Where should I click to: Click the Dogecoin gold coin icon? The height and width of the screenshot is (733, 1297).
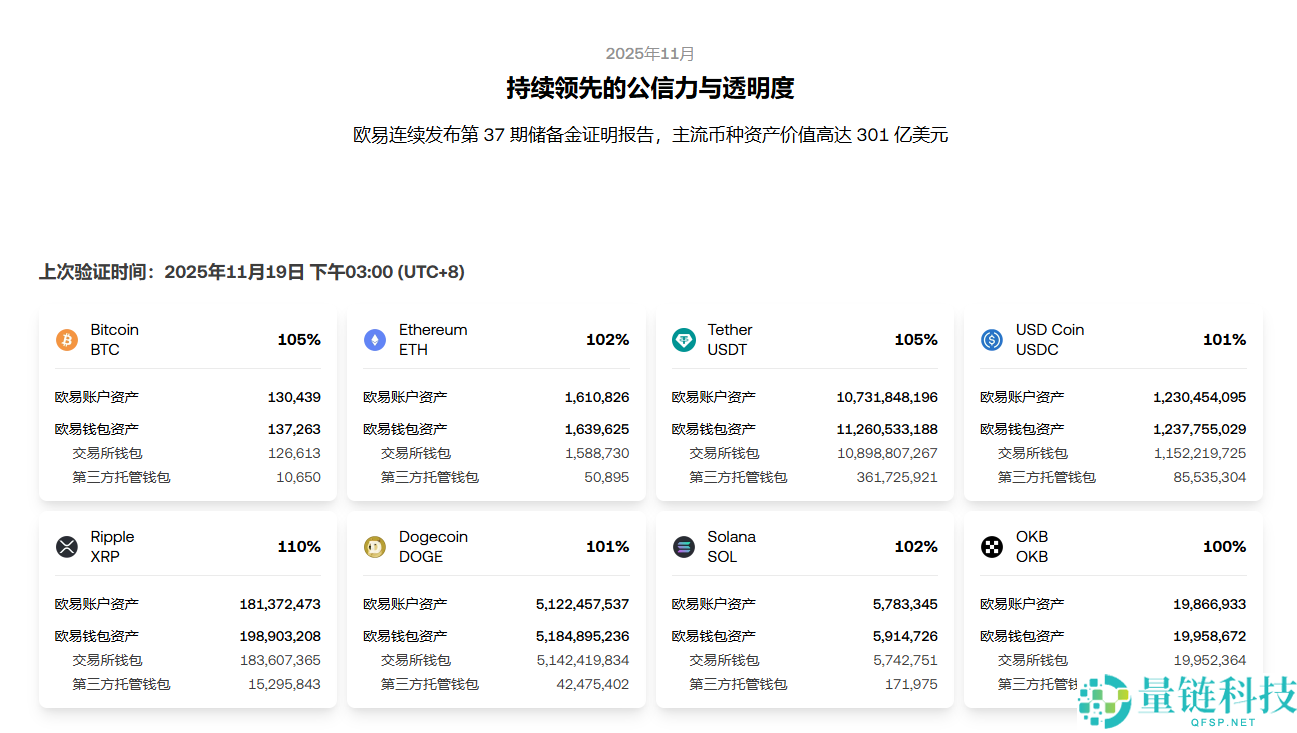coord(375,547)
